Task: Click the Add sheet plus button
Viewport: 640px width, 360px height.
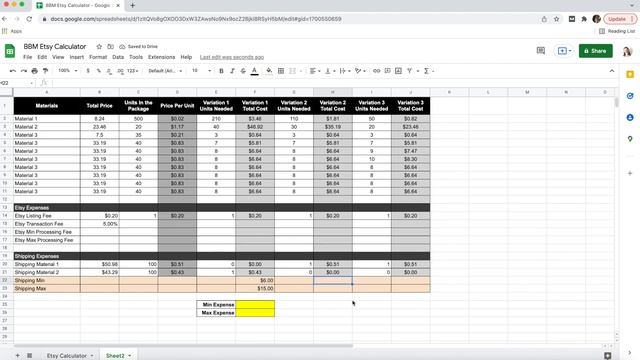Action: 18,356
